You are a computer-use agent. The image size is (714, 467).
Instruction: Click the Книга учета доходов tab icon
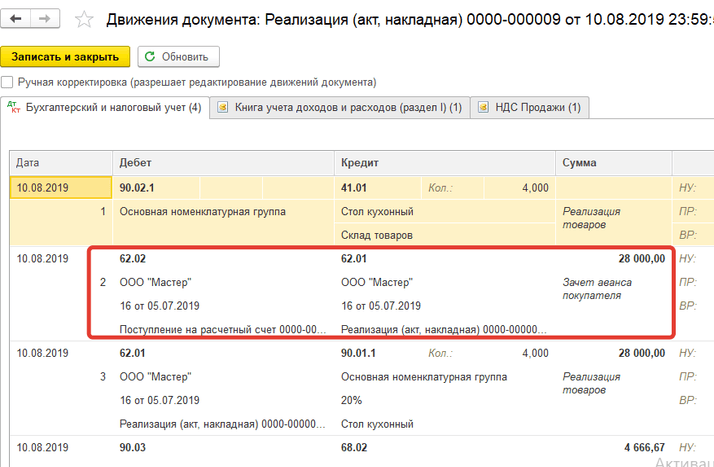(224, 107)
